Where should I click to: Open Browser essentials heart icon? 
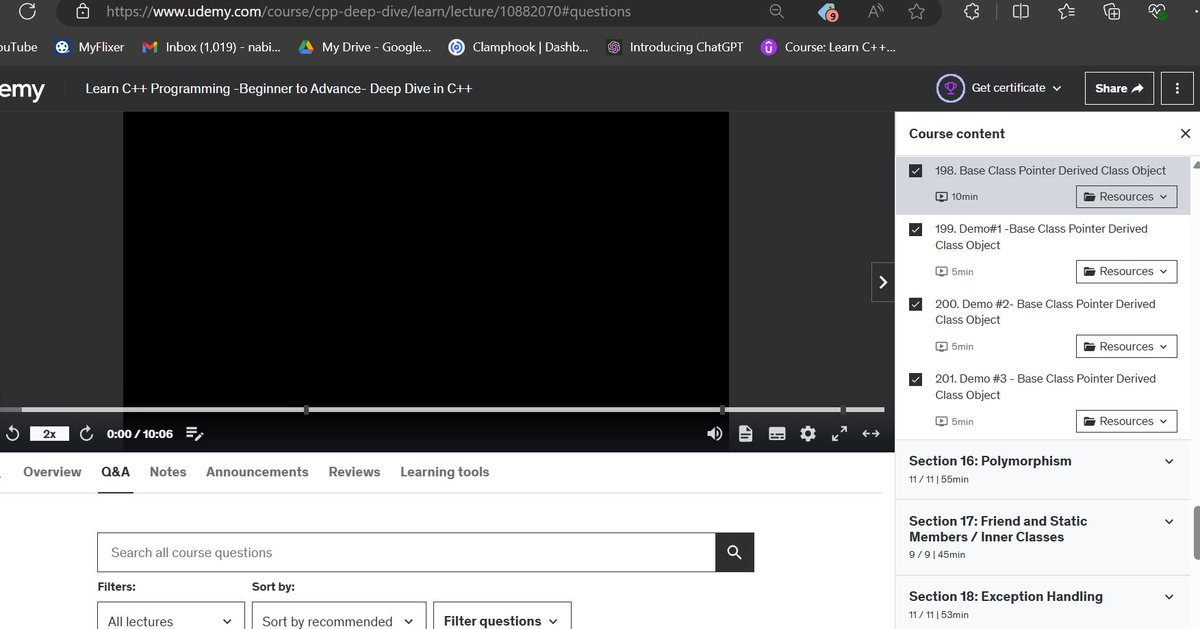tap(1157, 11)
